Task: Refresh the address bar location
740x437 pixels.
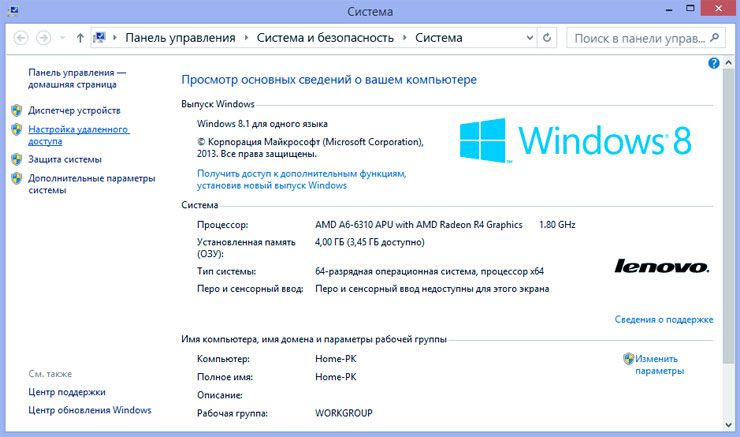Action: [547, 38]
